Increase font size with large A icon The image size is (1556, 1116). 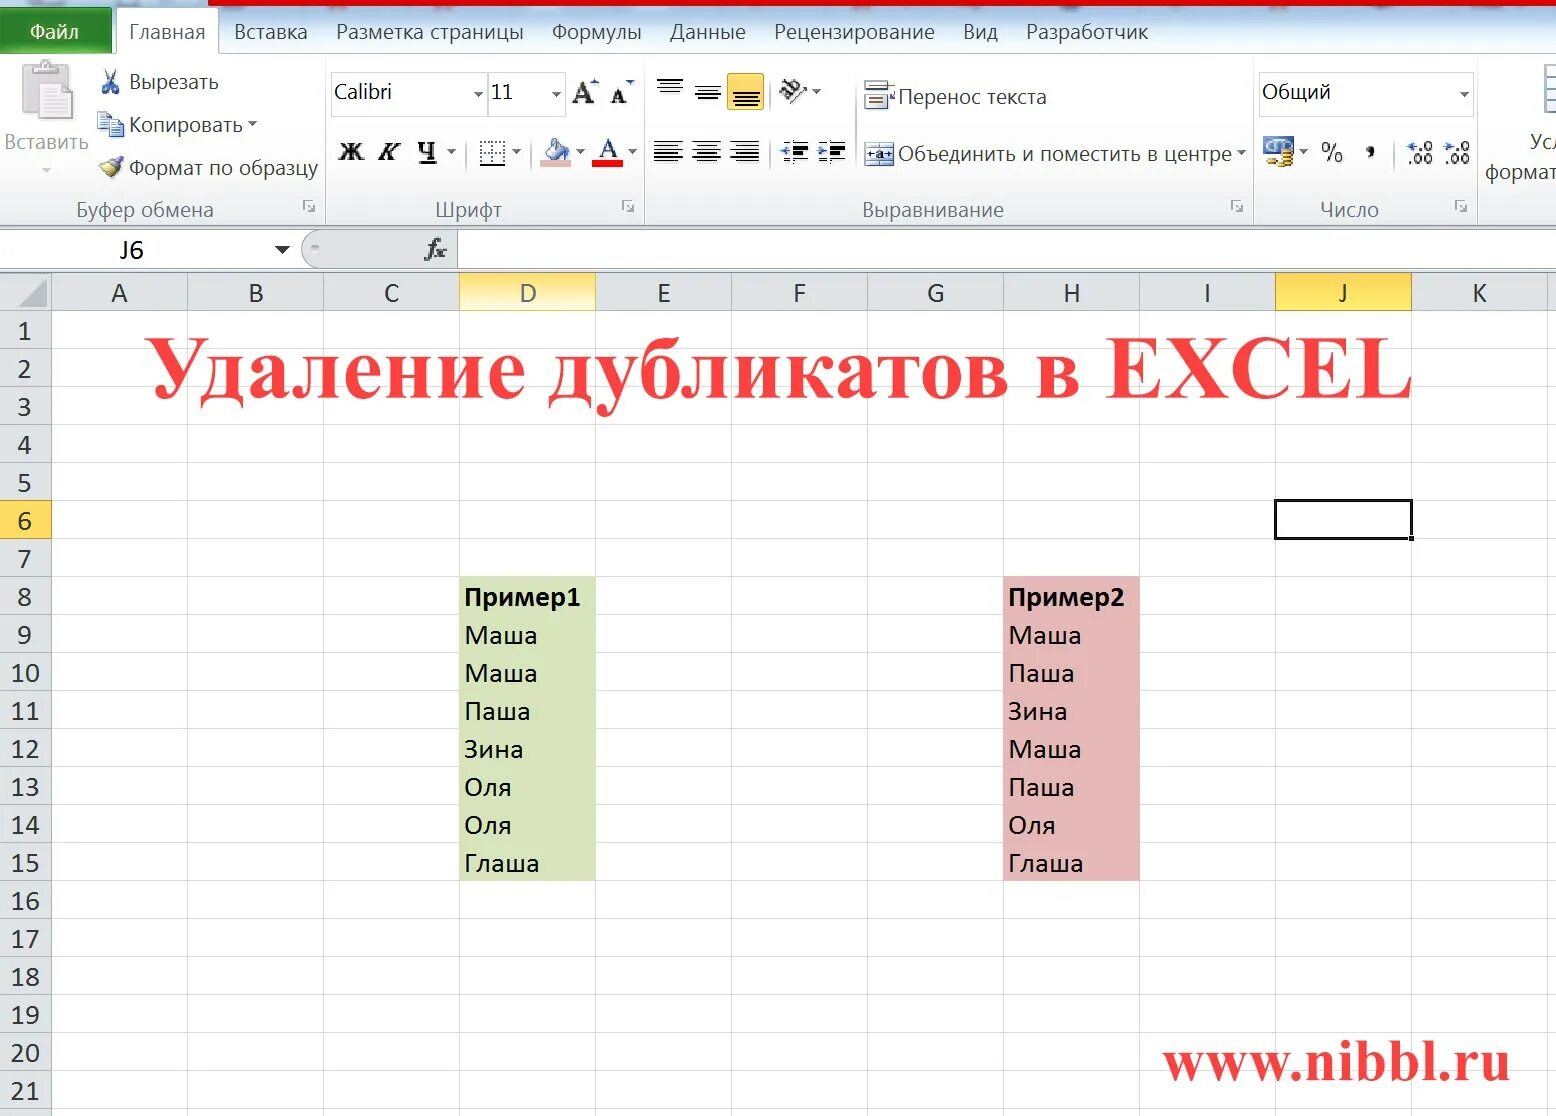point(585,93)
